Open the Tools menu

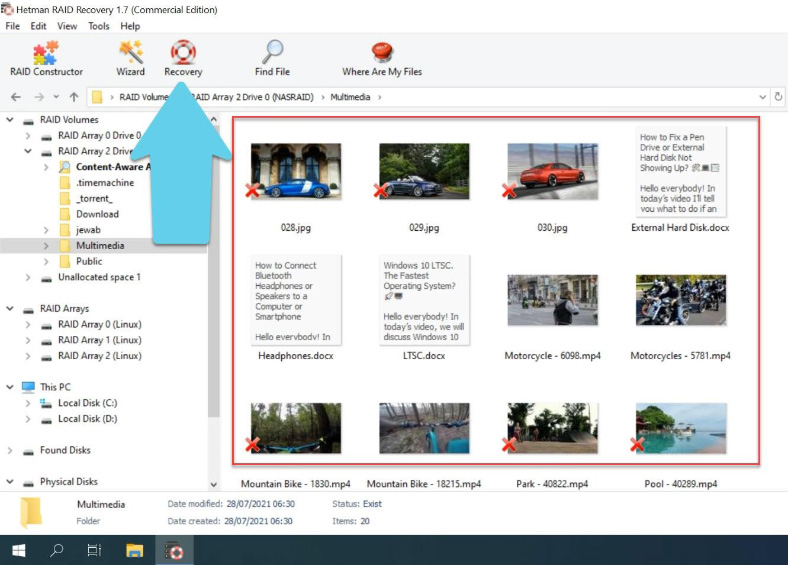pyautogui.click(x=98, y=25)
